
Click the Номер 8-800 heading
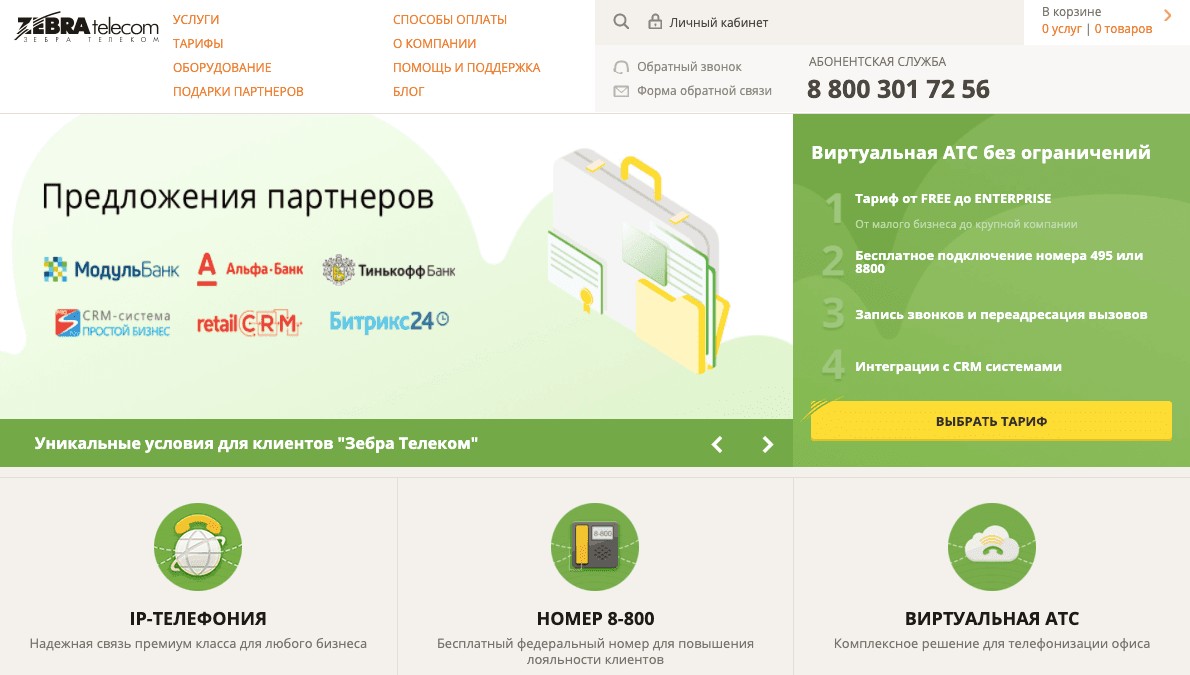(x=595, y=619)
